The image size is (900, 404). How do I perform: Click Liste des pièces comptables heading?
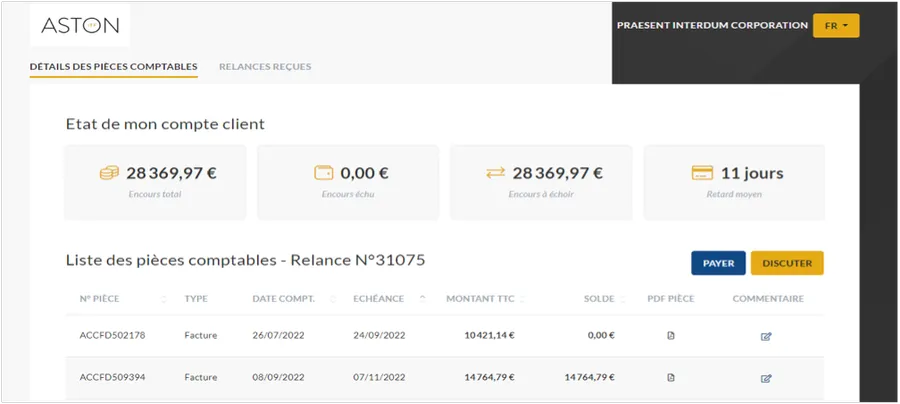246,261
